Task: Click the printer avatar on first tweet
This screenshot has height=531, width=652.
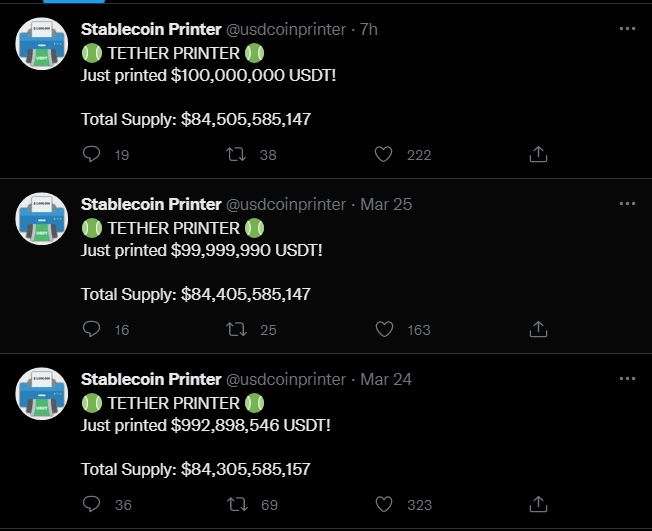Action: point(42,44)
